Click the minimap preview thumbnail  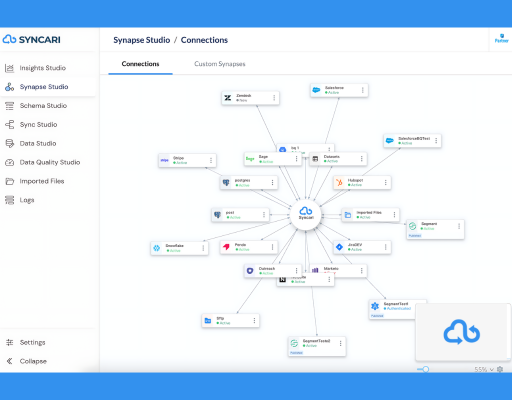[x=462, y=332]
